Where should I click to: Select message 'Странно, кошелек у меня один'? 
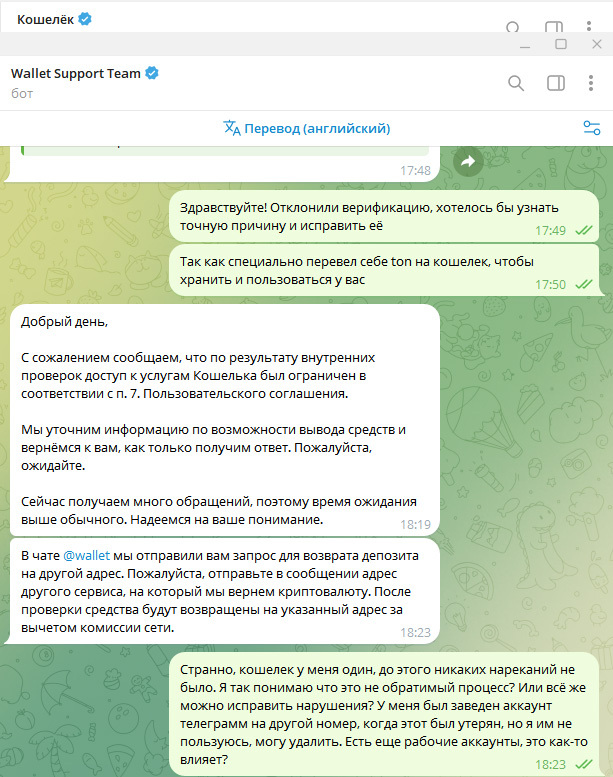pyautogui.click(x=384, y=714)
